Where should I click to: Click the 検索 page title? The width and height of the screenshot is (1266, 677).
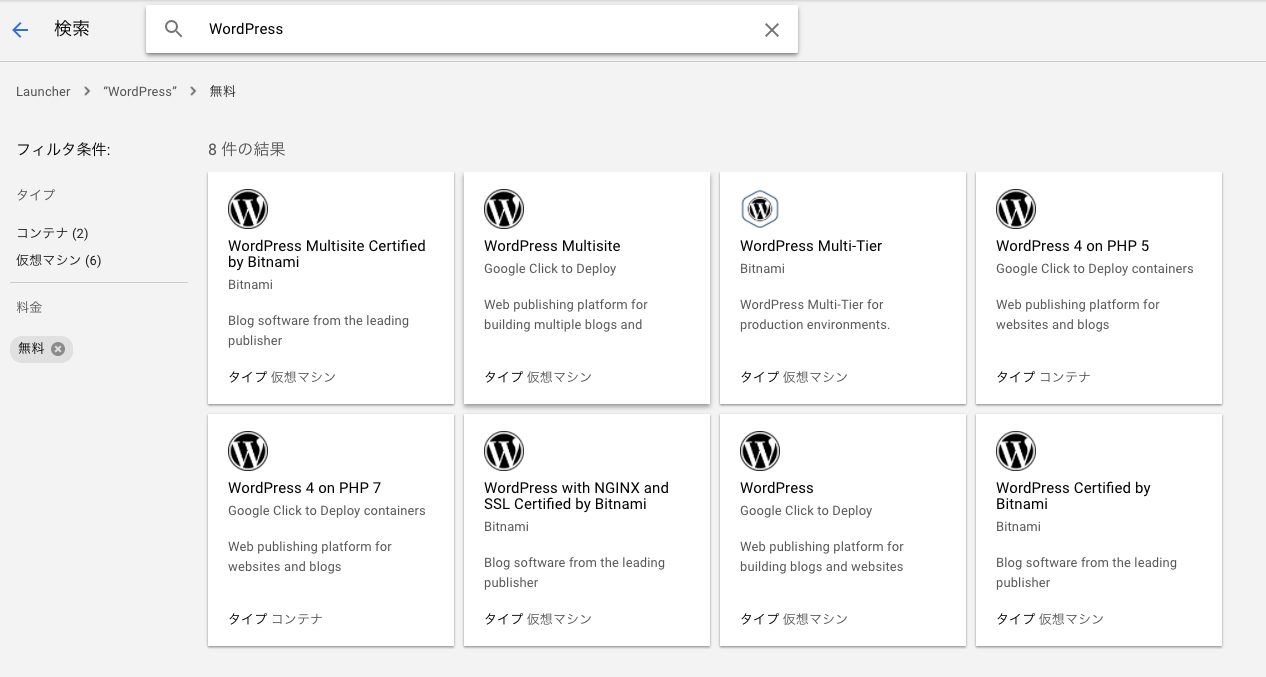coord(72,29)
